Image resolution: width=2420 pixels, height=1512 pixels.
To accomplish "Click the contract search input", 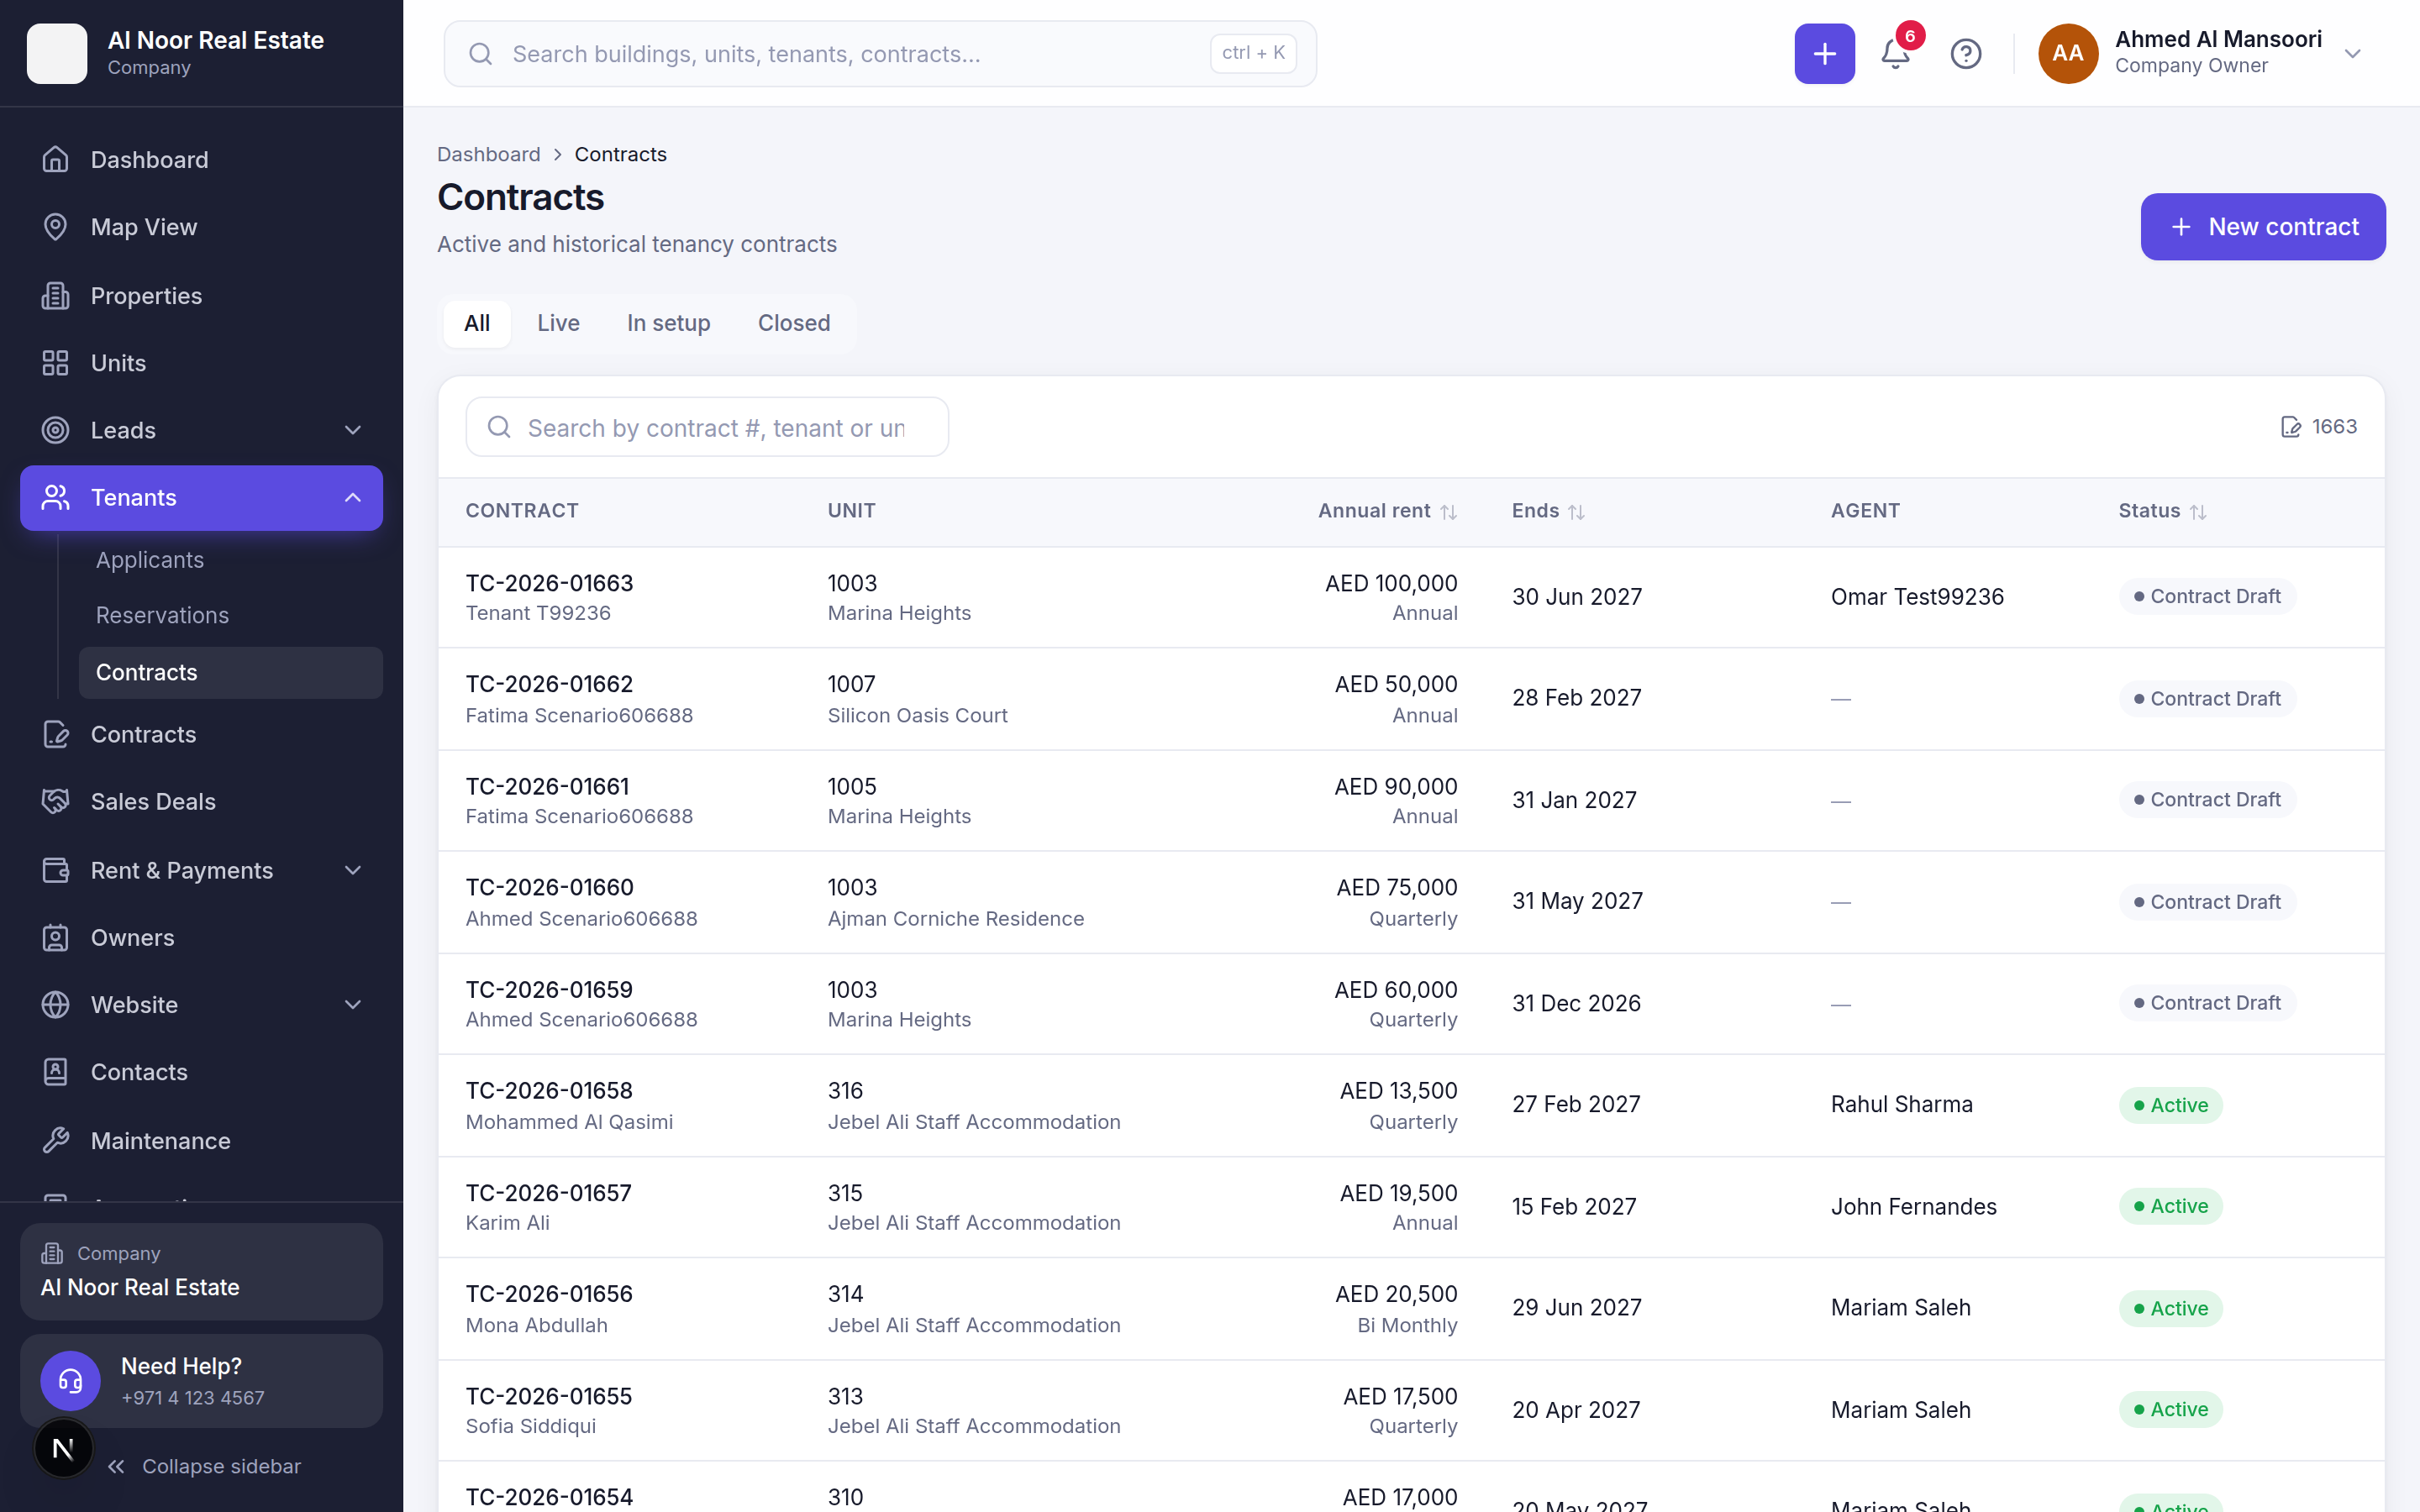I will pos(707,427).
